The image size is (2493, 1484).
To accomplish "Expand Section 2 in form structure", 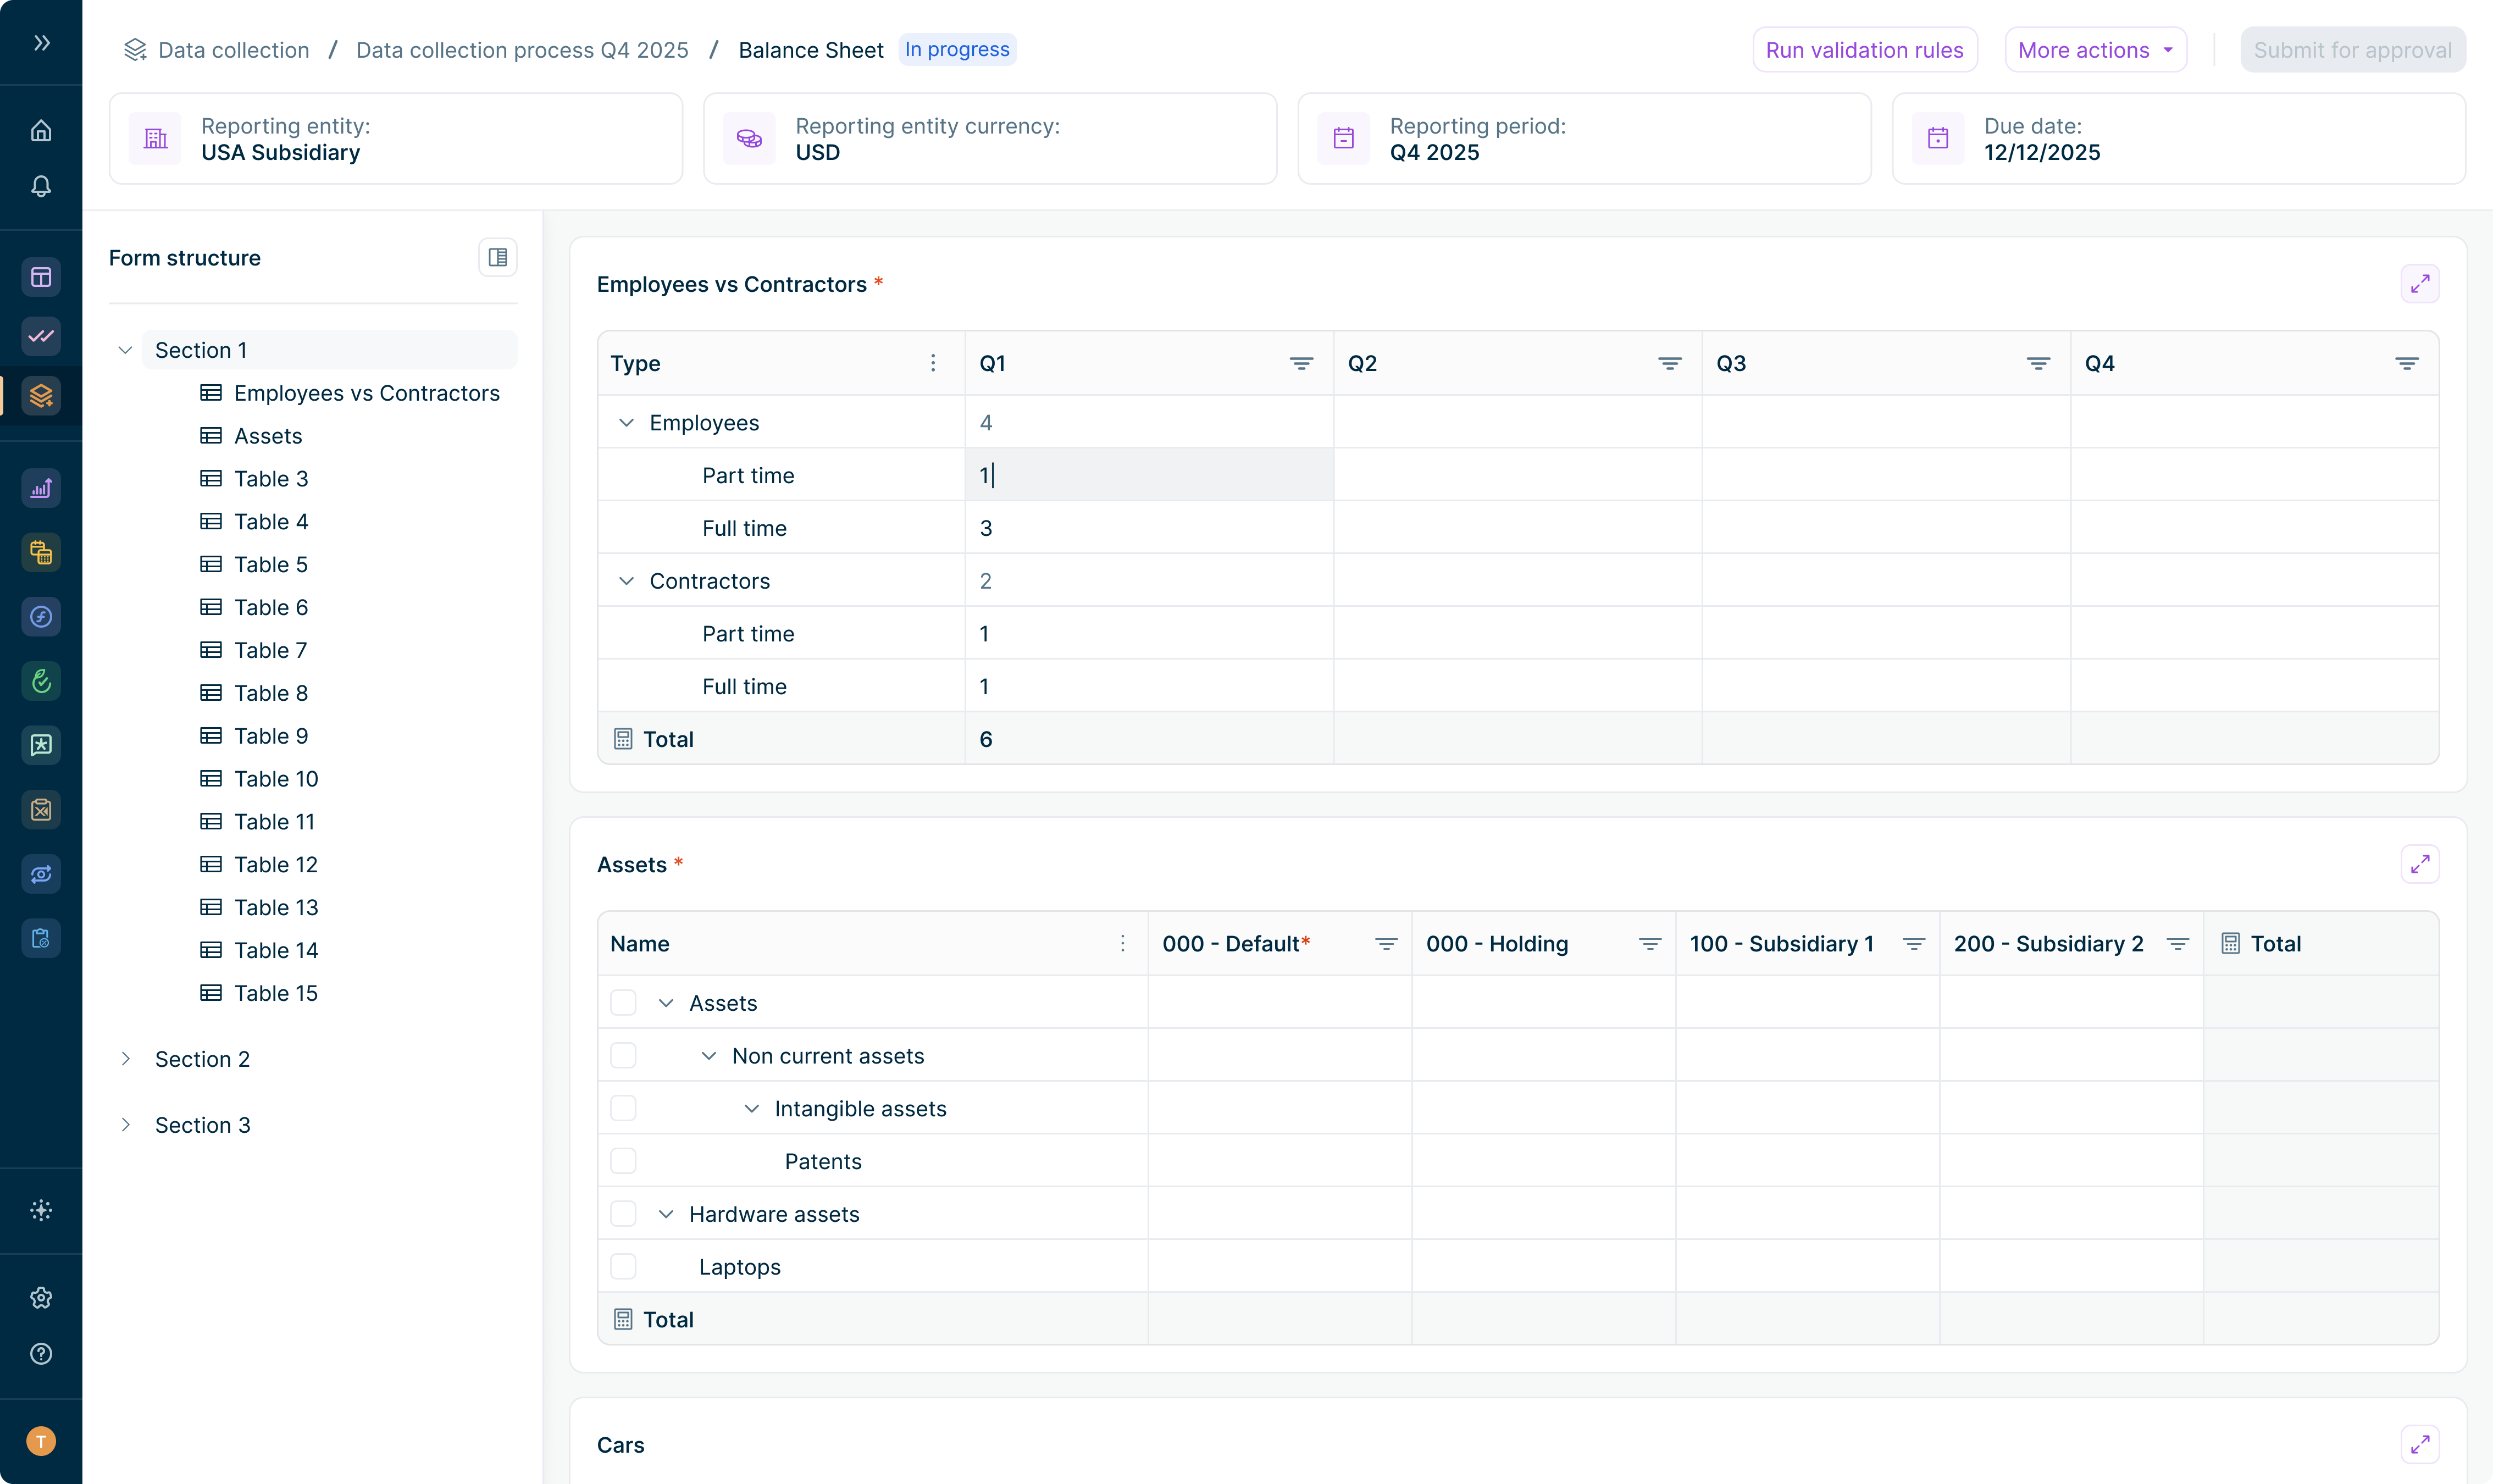I will (x=126, y=1059).
